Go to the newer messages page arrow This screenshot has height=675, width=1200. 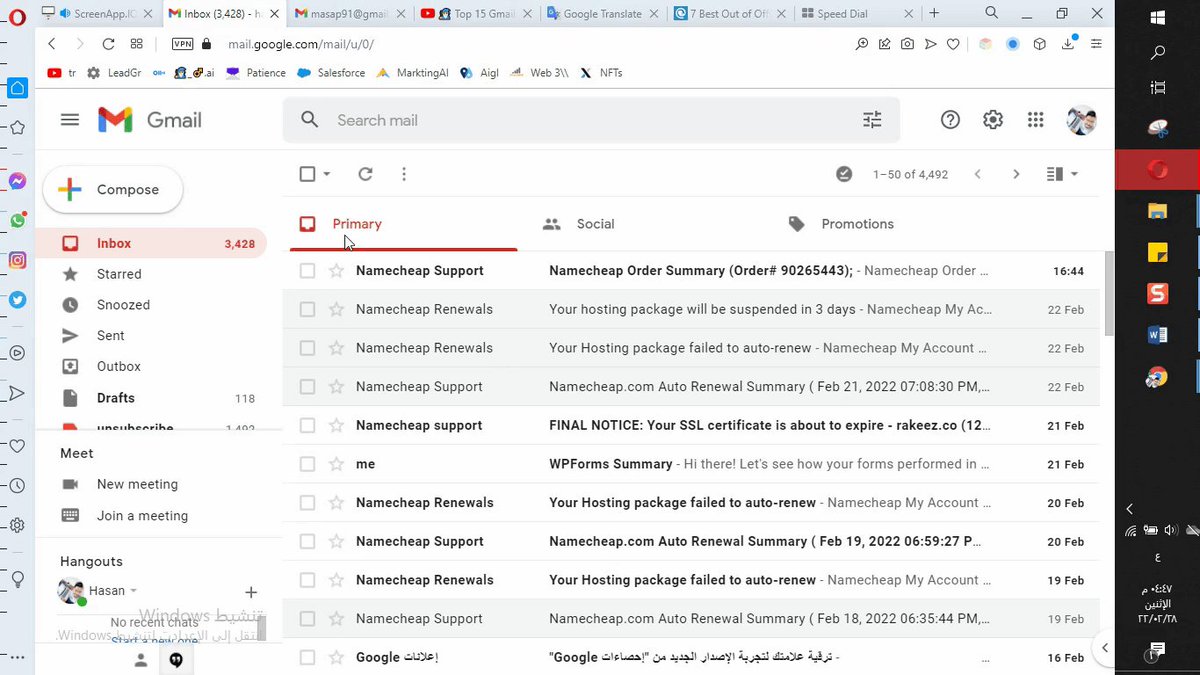tap(977, 174)
